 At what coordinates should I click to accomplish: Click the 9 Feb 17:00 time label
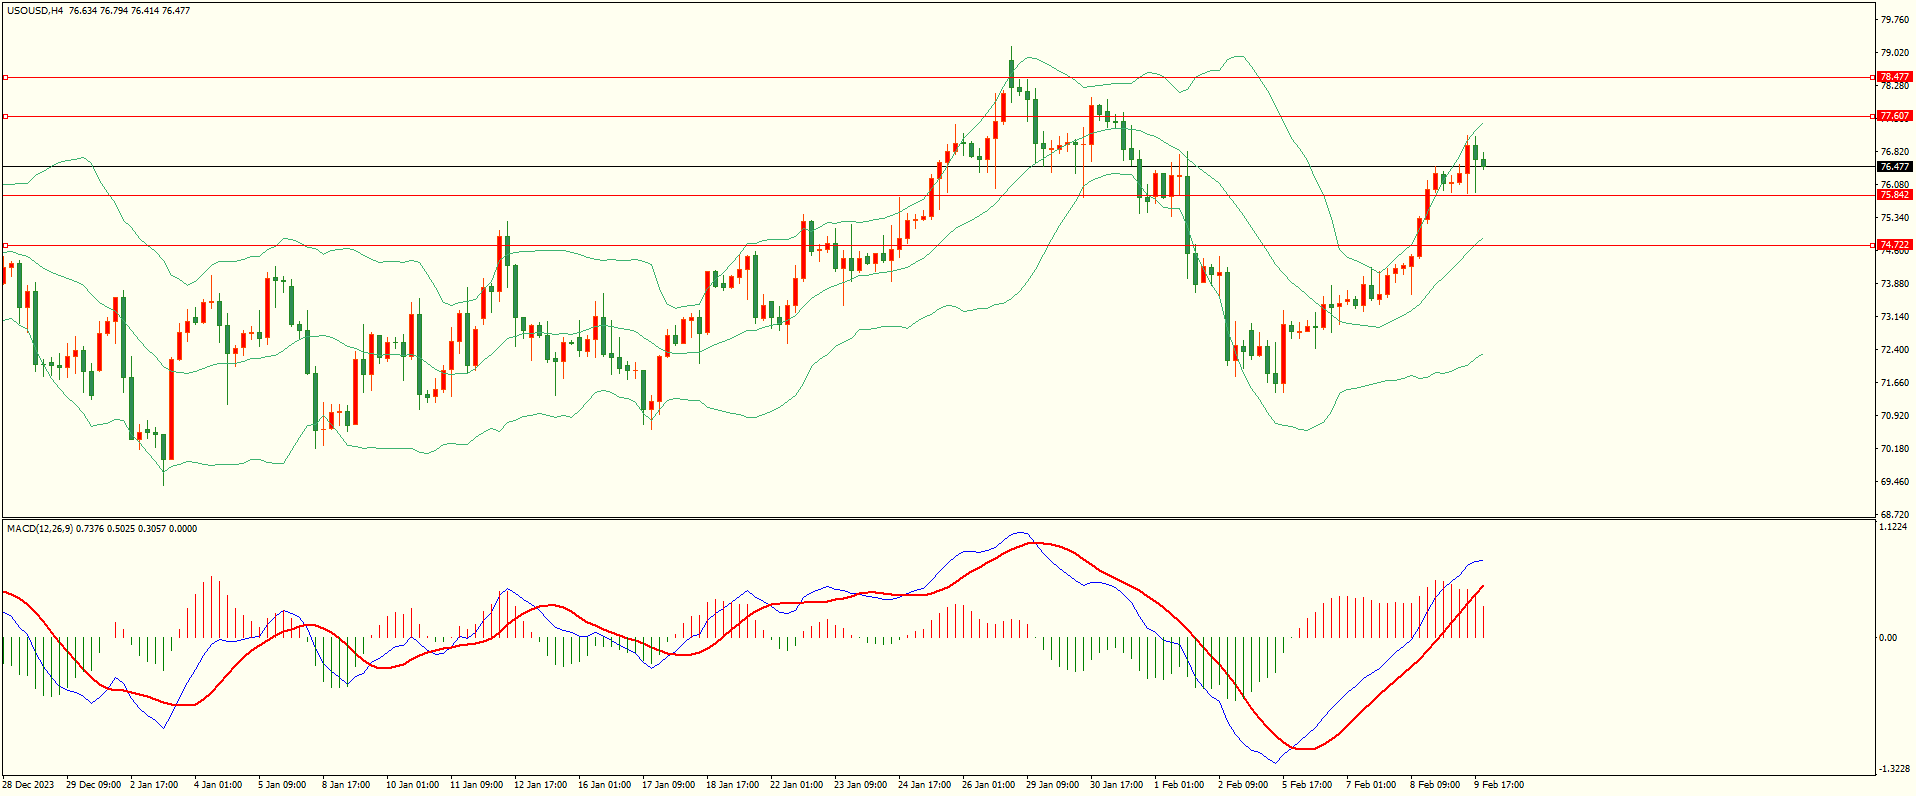pyautogui.click(x=1500, y=785)
